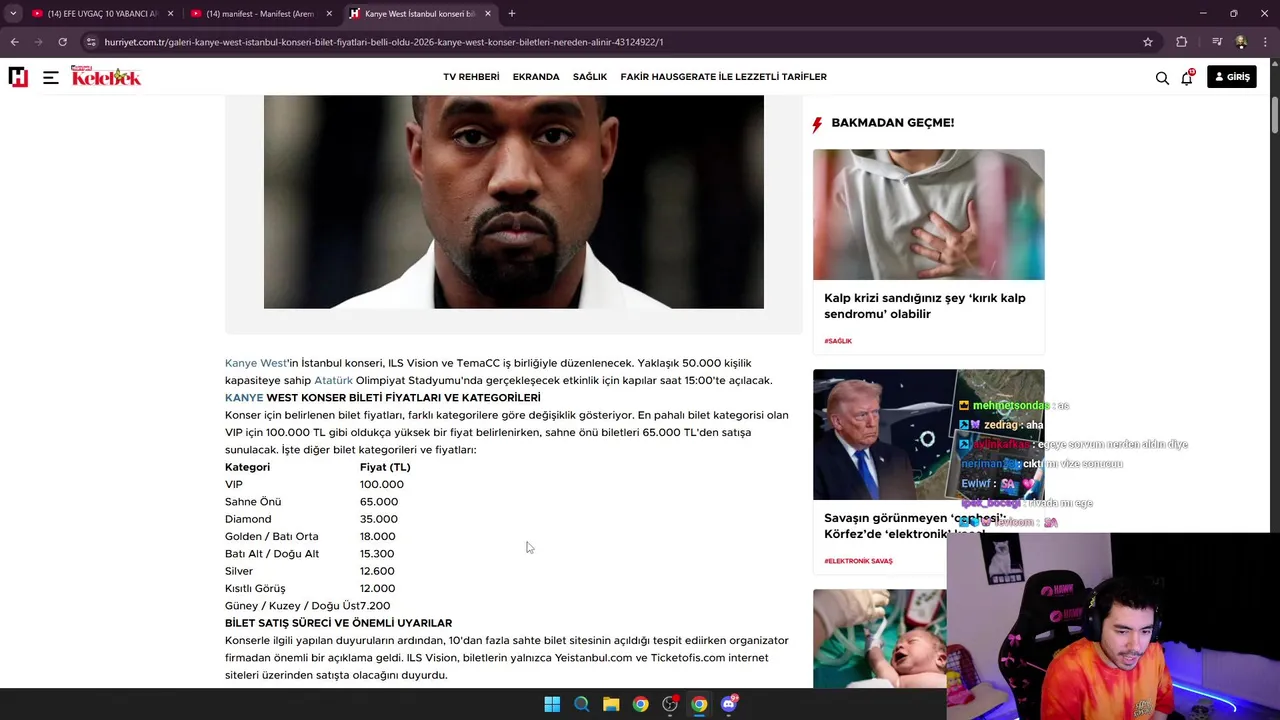Click the Kelebek logo
The image size is (1280, 720).
coord(106,76)
